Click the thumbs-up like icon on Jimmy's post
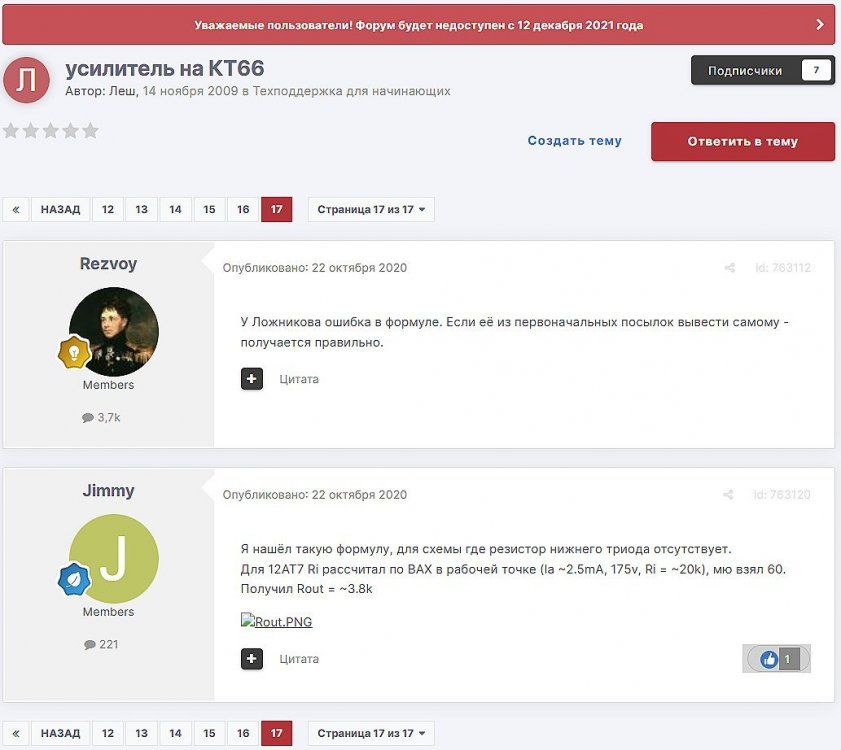841x750 pixels. coord(768,659)
